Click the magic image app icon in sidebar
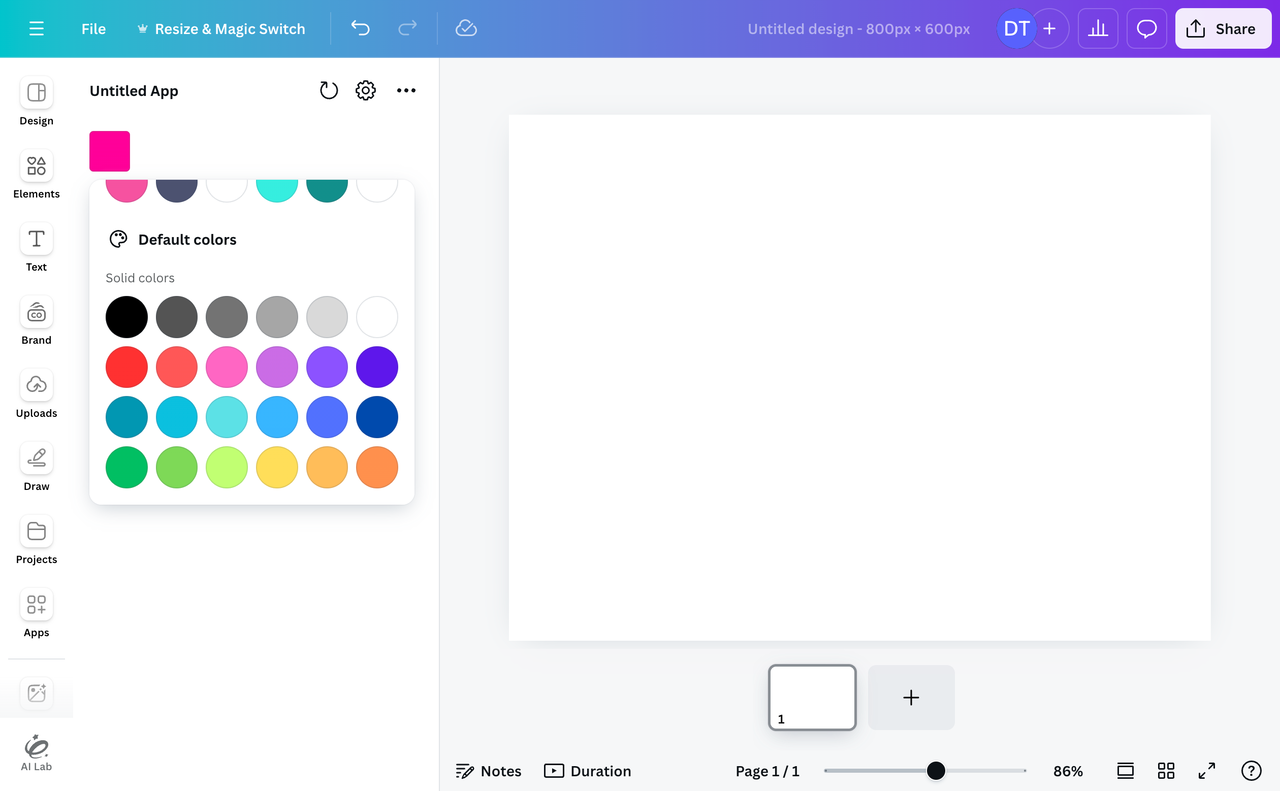Viewport: 1280px width, 791px height. tap(36, 693)
